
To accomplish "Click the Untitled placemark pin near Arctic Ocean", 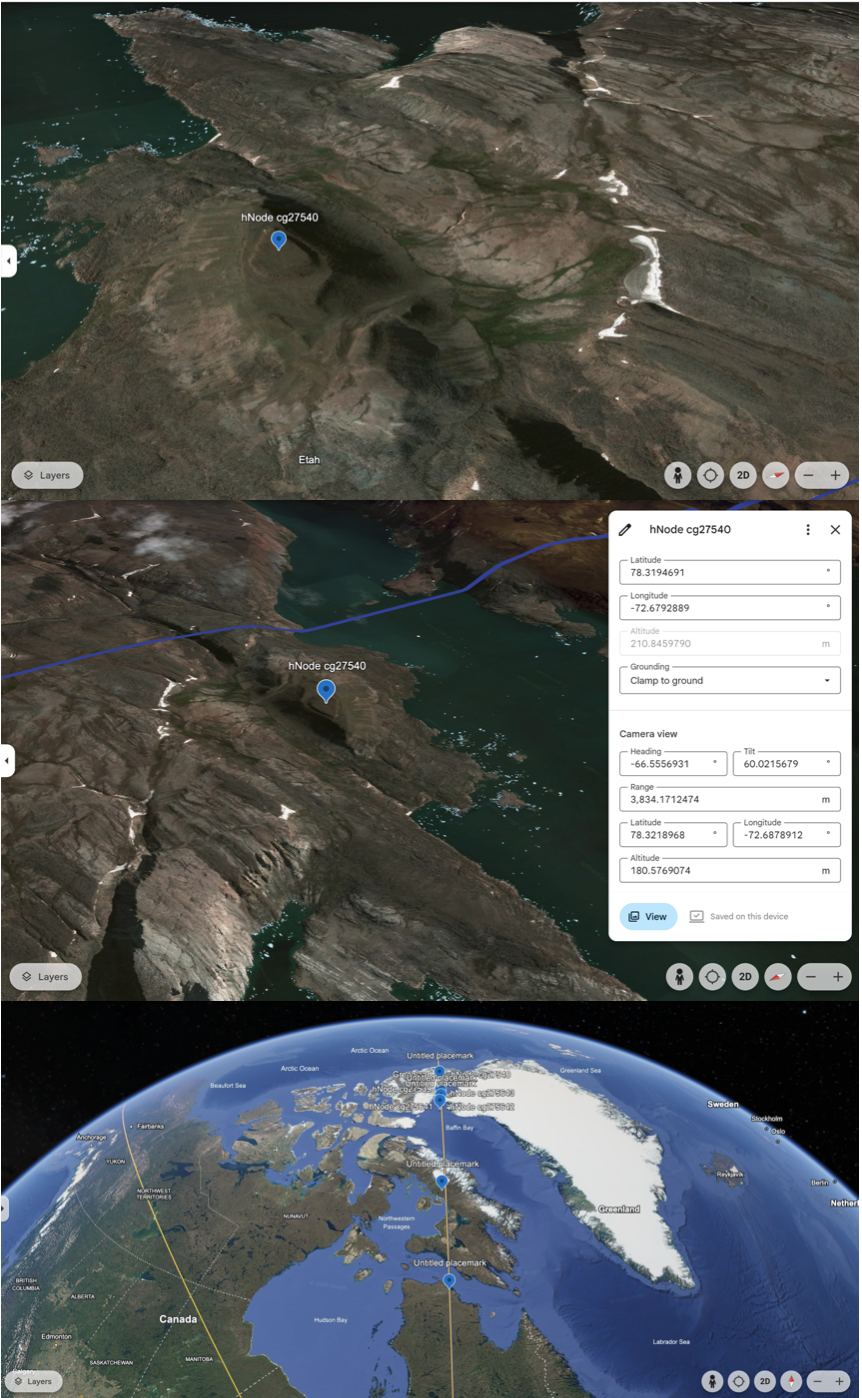I will pyautogui.click(x=439, y=1071).
